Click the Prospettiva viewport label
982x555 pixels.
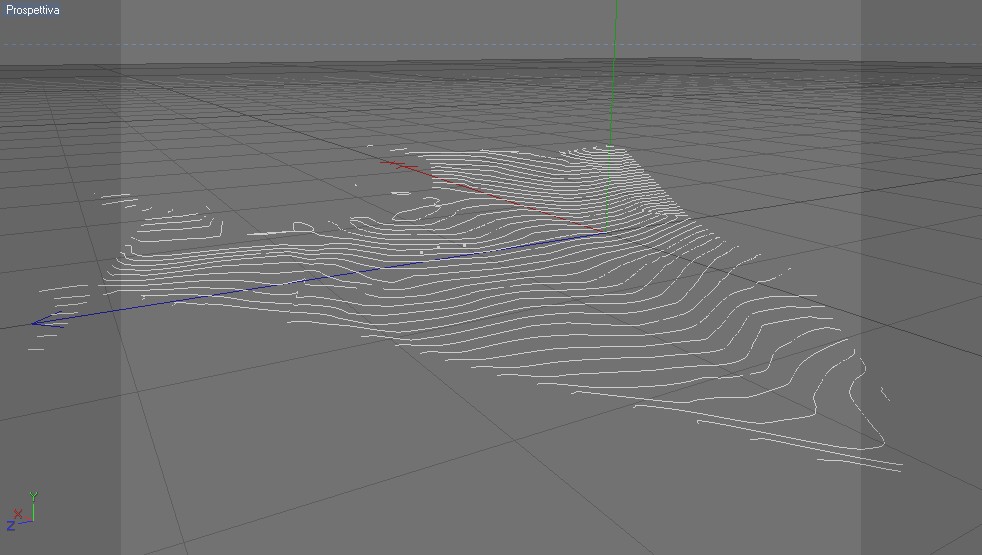point(33,10)
